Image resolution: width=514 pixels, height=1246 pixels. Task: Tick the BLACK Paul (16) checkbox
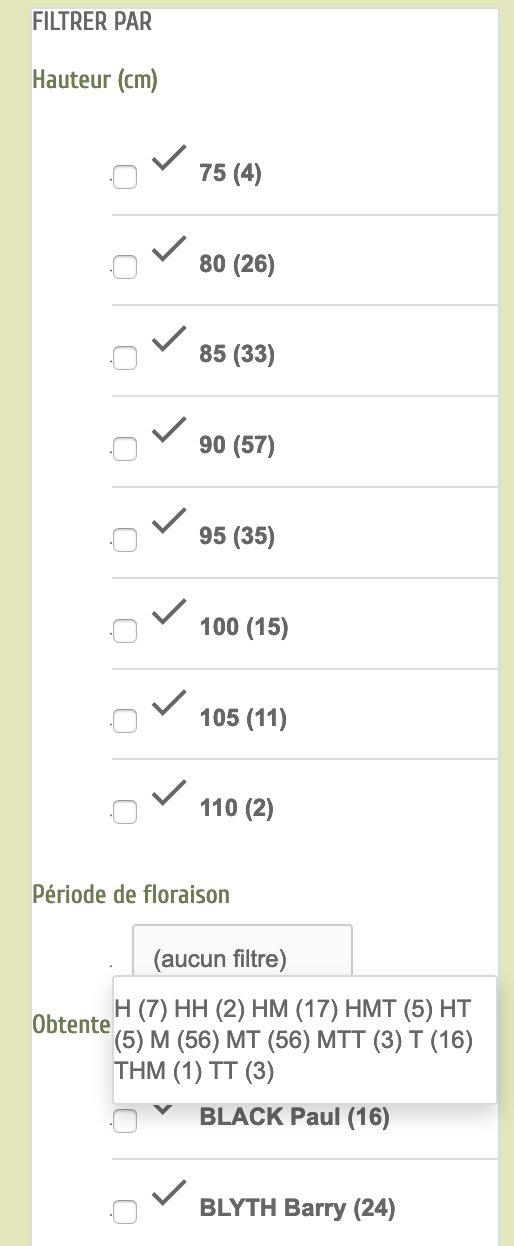pyautogui.click(x=125, y=1121)
